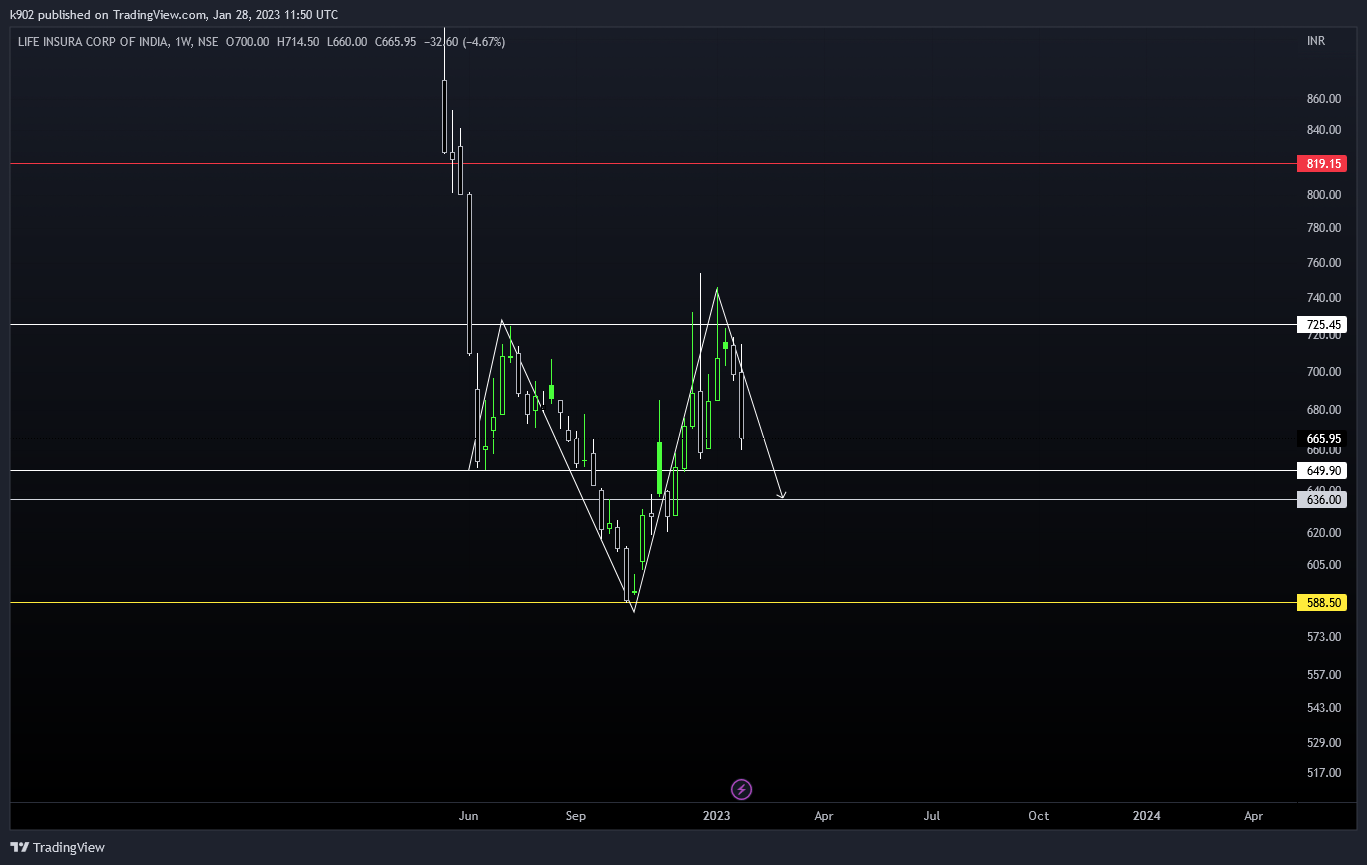Viewport: 1367px width, 865px height.
Task: Click the Apr label before Jul
Action: click(x=824, y=816)
